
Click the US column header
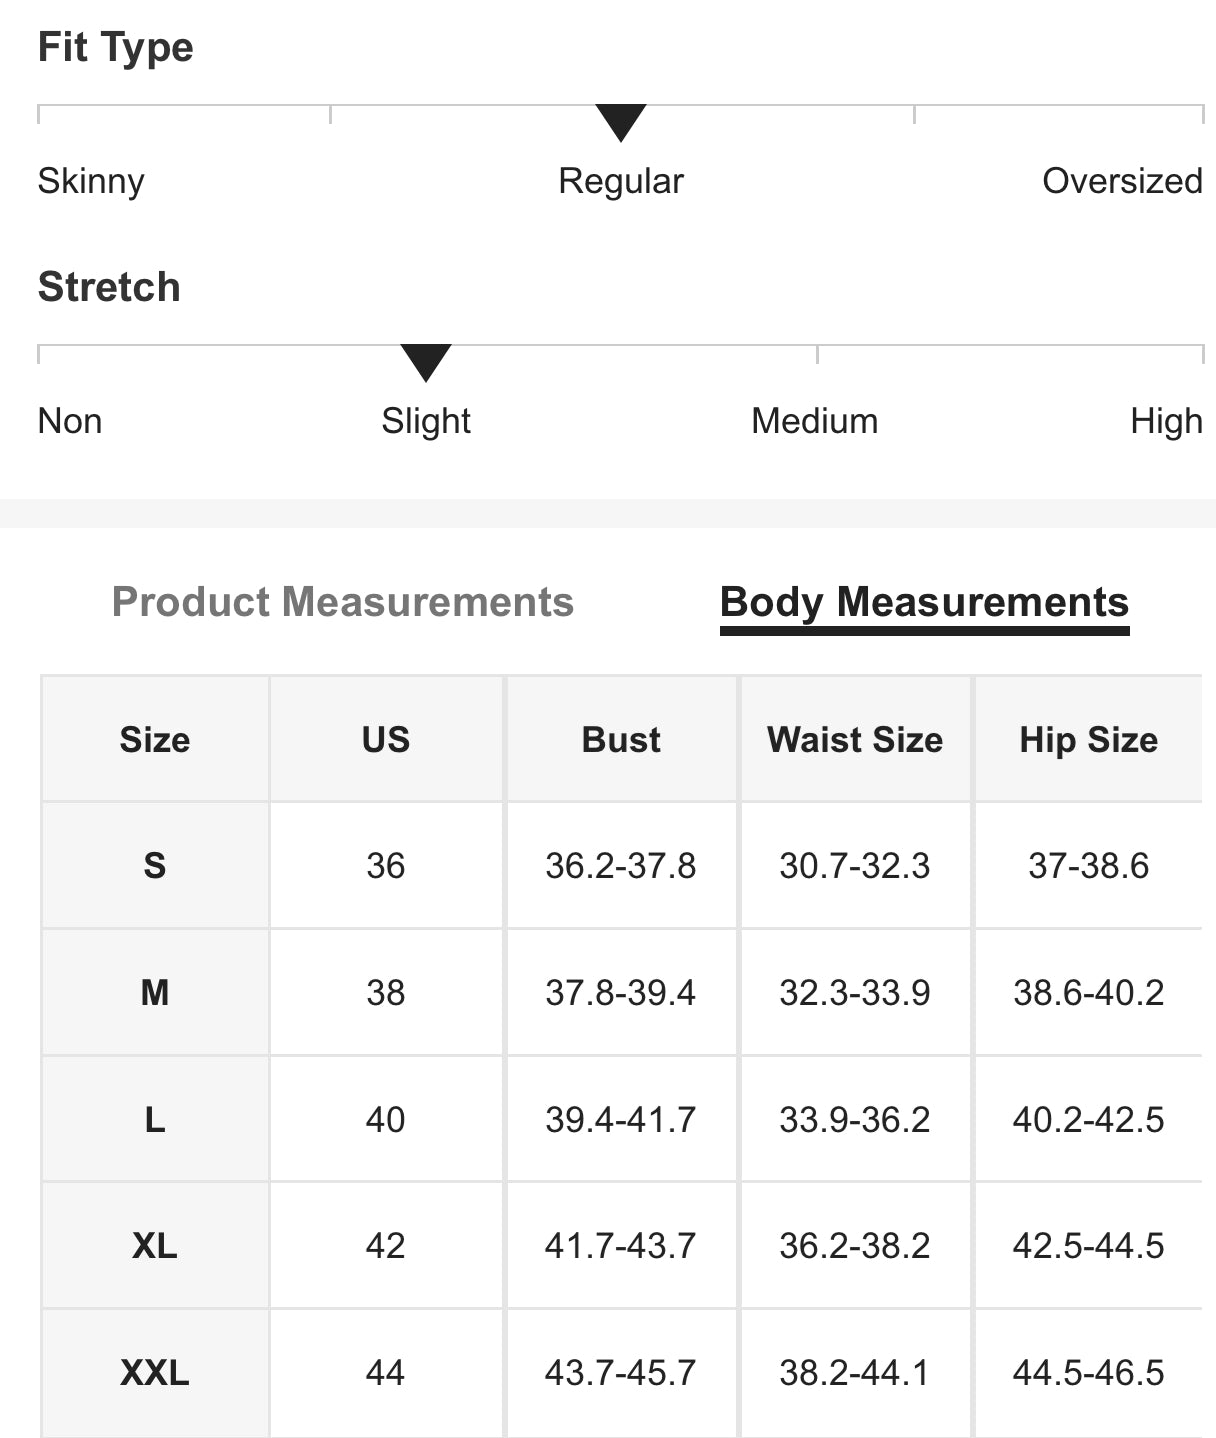point(386,739)
